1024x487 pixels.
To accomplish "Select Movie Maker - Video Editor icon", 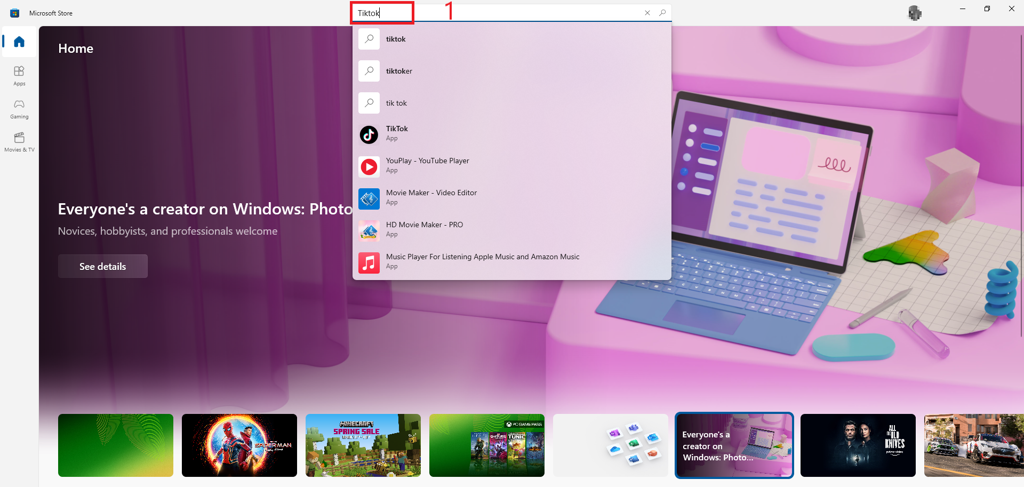I will point(369,198).
